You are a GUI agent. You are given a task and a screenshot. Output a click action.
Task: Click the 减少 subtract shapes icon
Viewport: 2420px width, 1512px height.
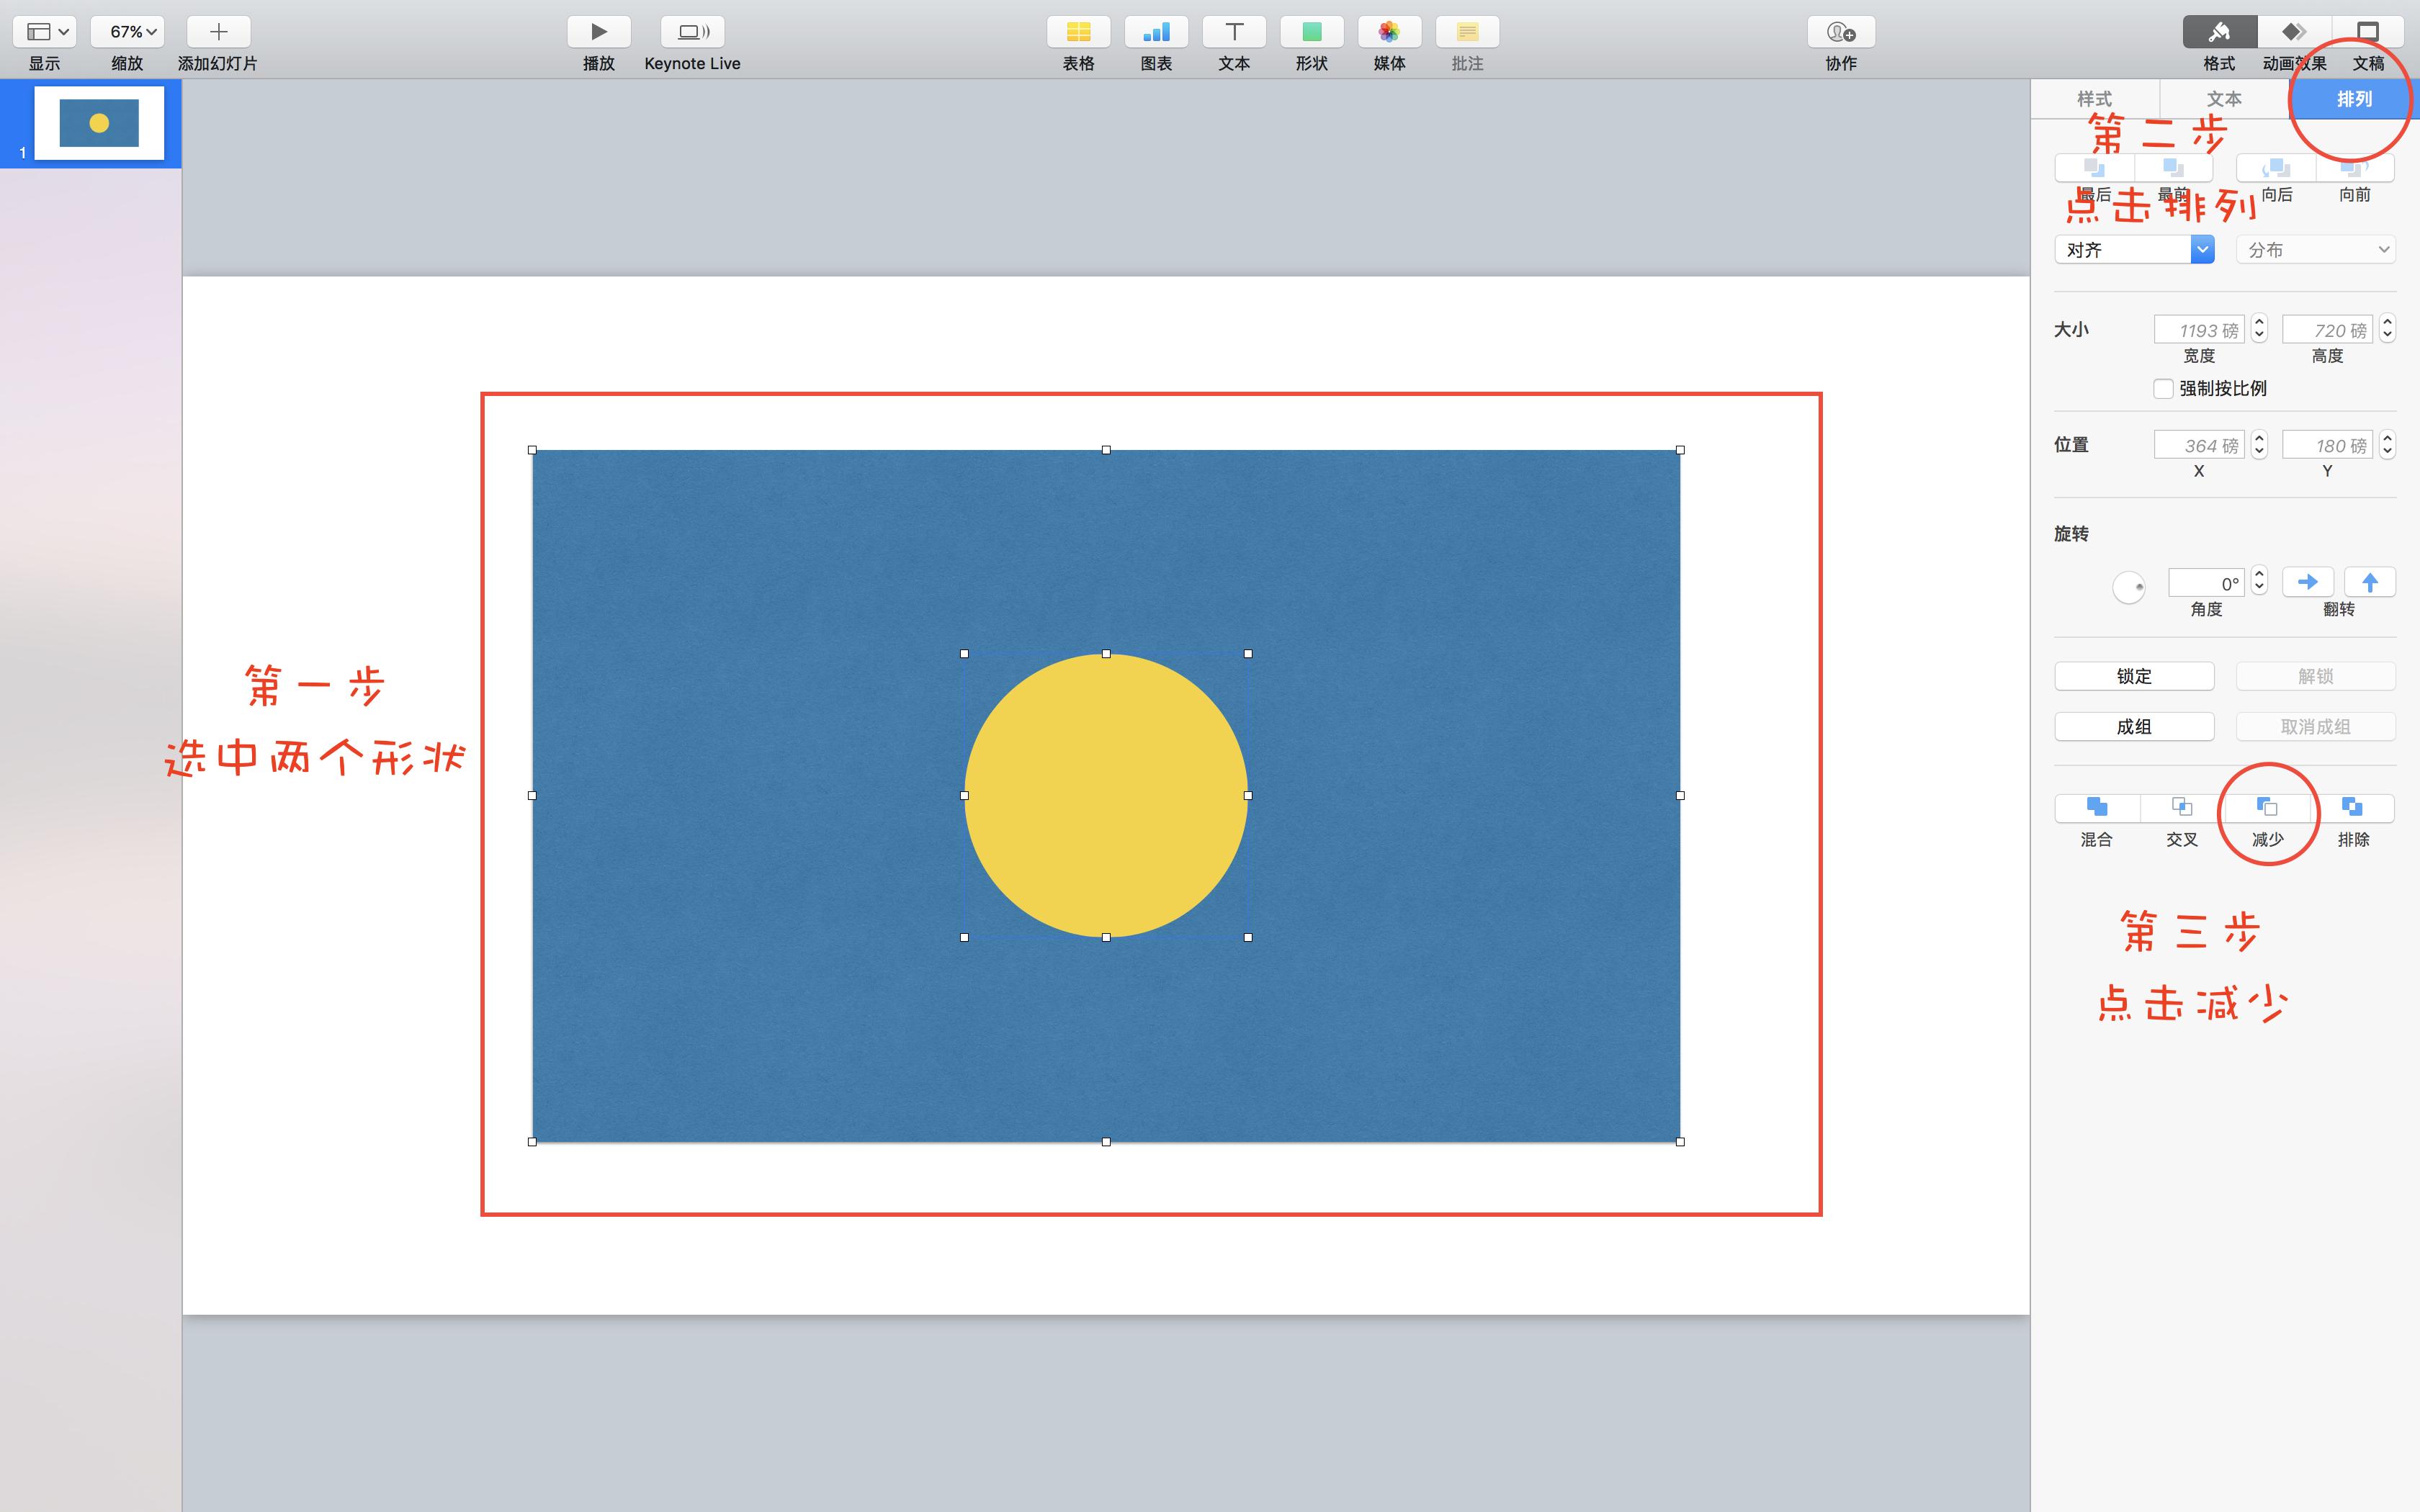2267,807
